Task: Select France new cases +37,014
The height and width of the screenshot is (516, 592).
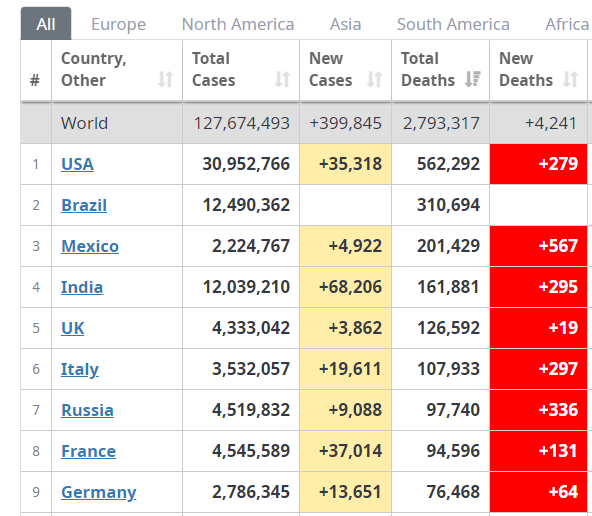Action: (350, 451)
